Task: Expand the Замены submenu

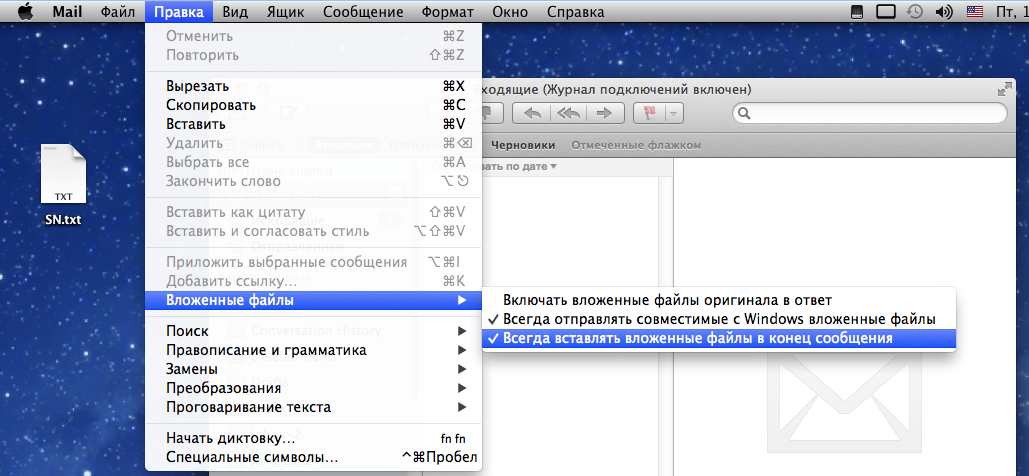Action: [x=314, y=369]
